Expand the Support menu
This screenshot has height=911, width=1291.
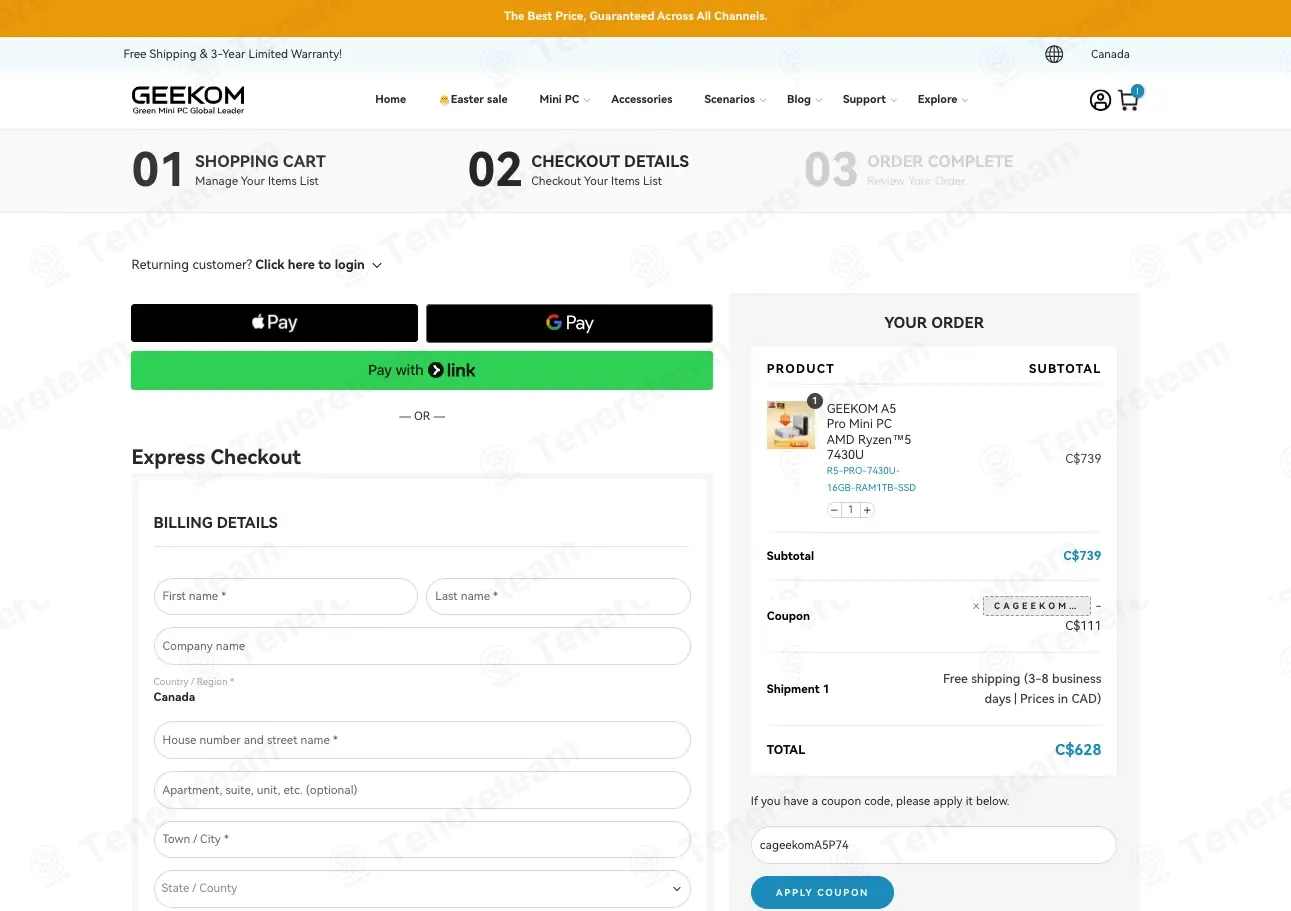coord(870,99)
